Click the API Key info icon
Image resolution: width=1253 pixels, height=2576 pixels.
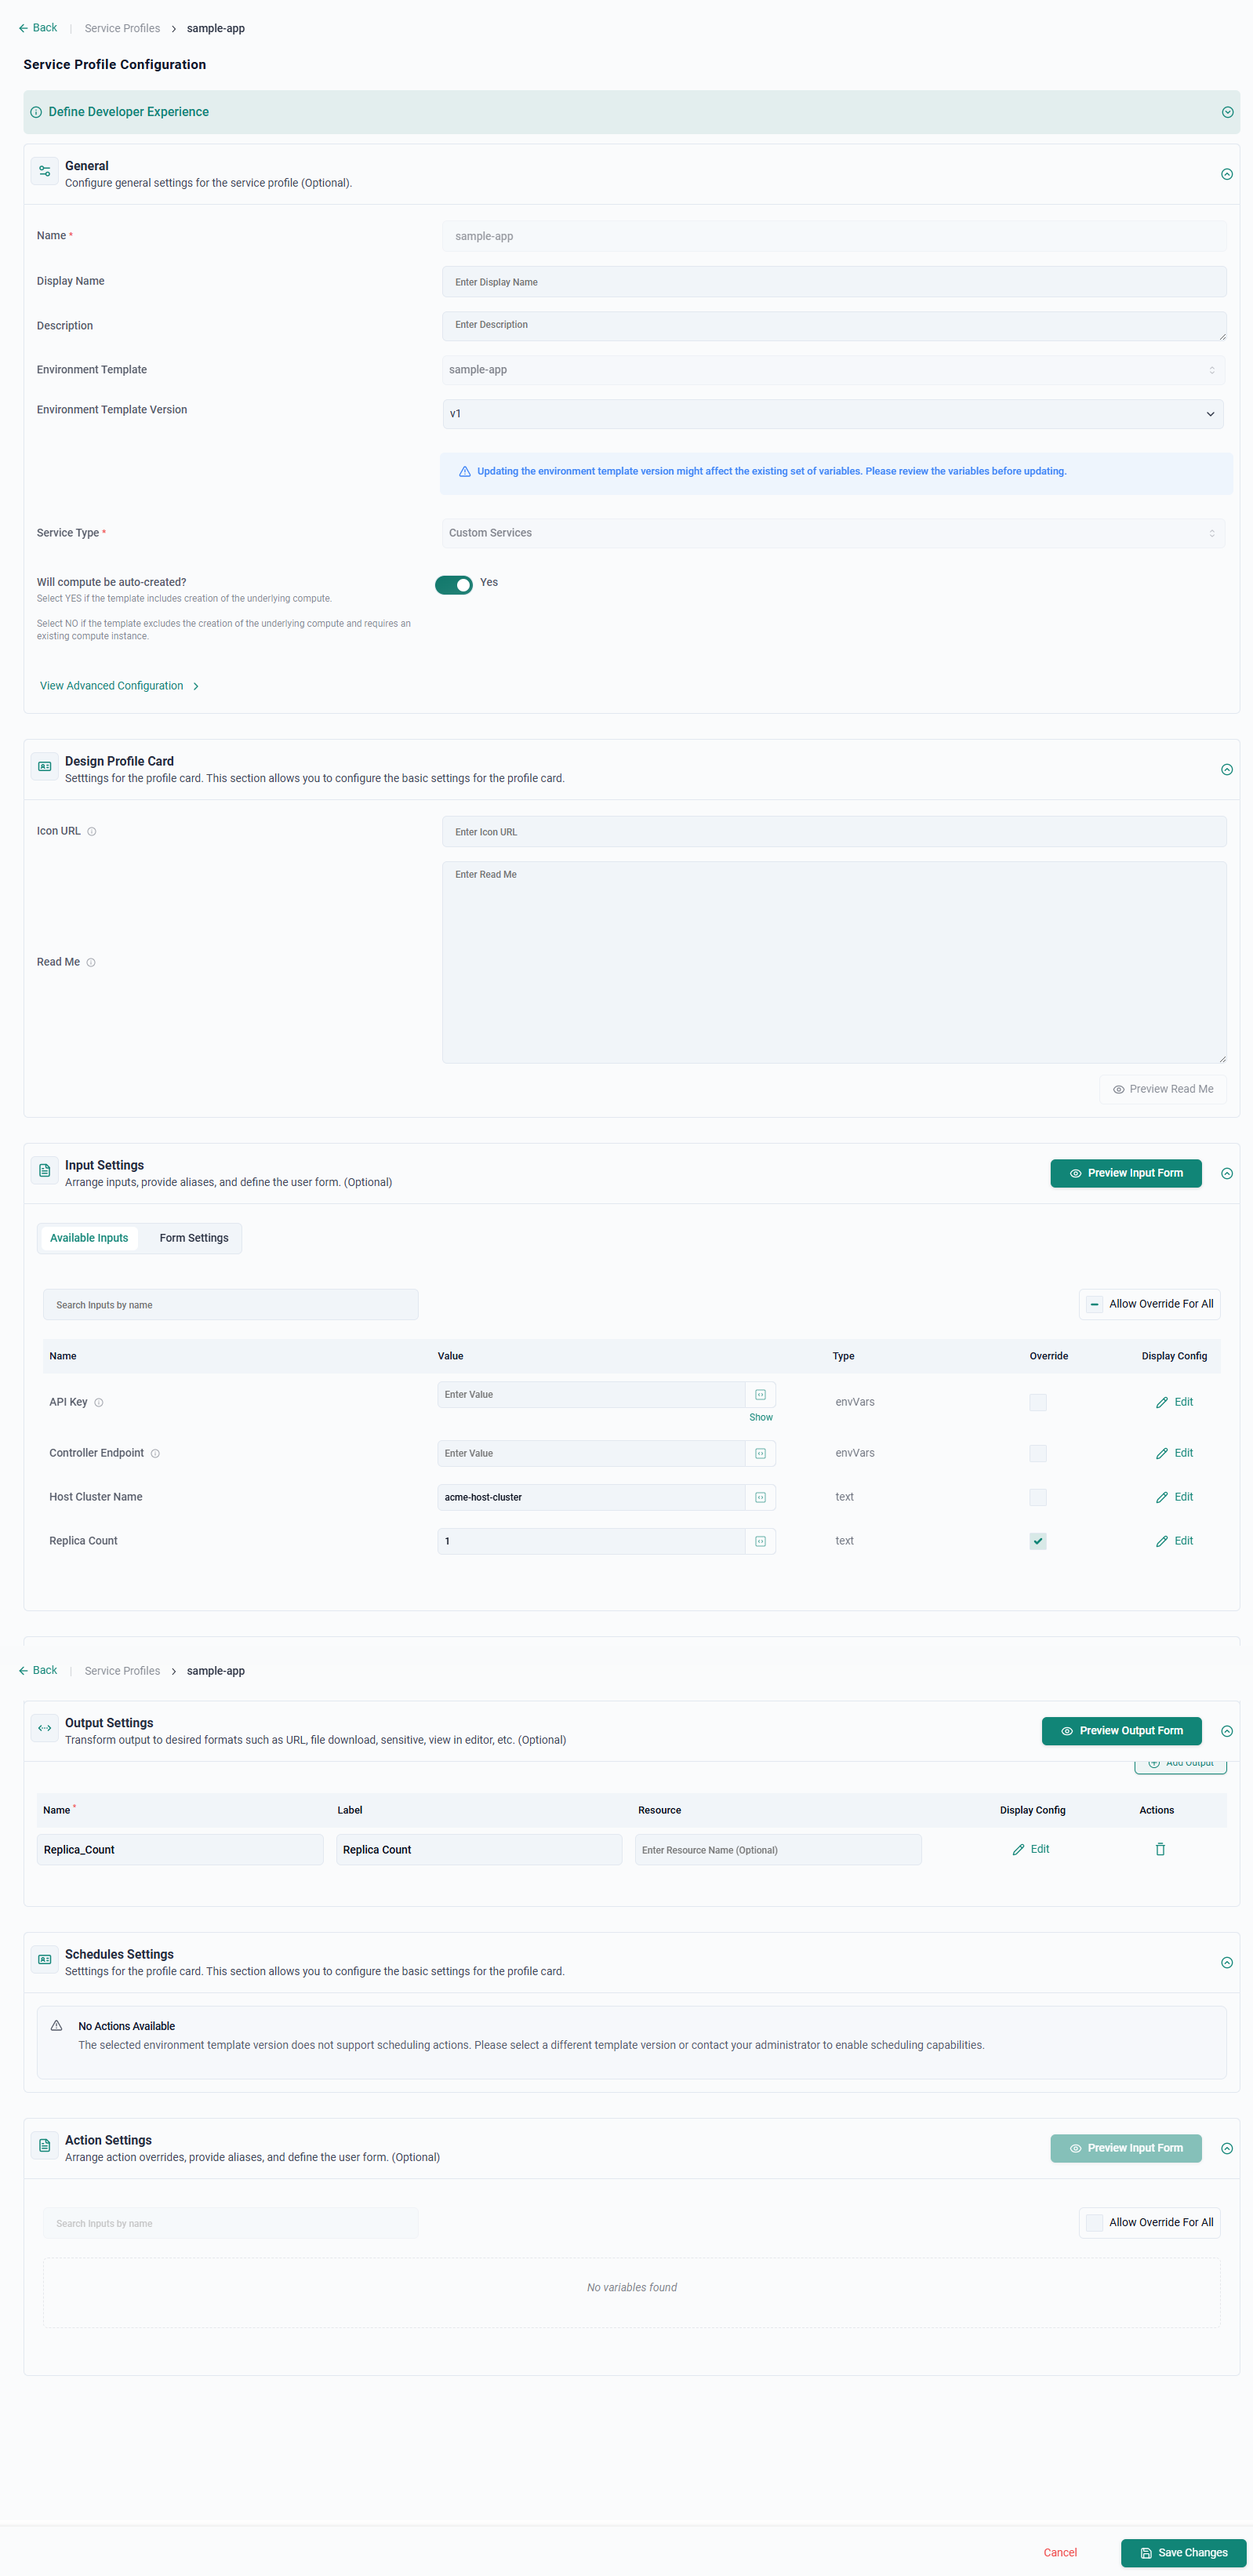tap(99, 1402)
